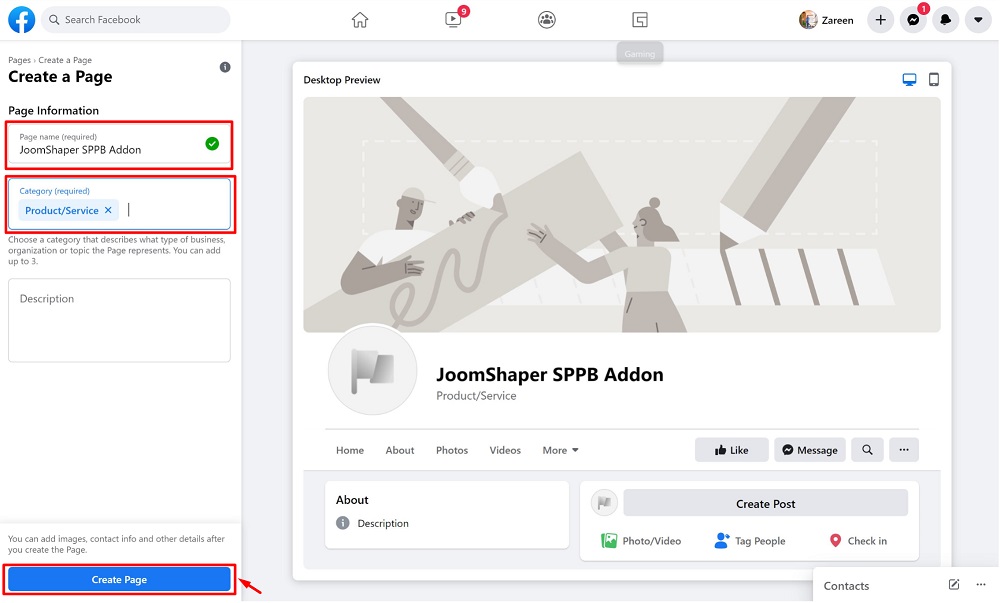Open Messenger from the top bar
1000x603 pixels.
913,20
